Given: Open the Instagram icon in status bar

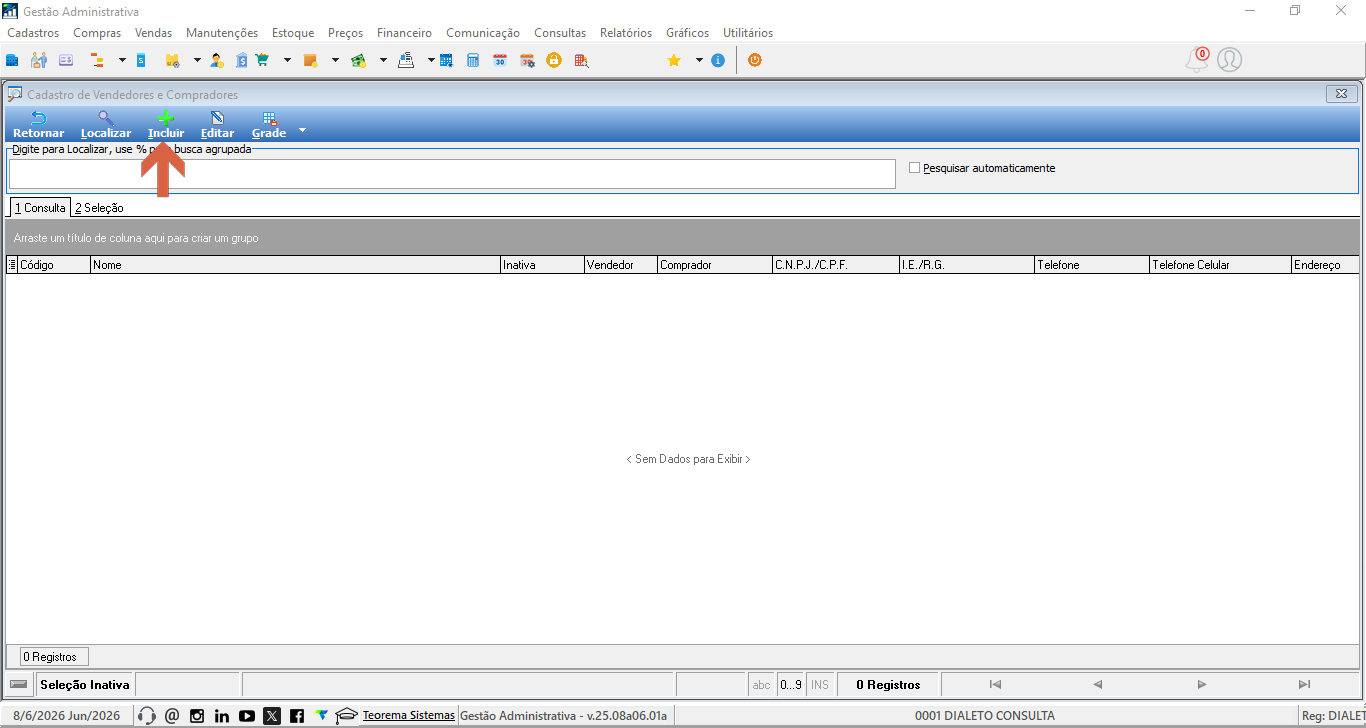Looking at the screenshot, I should pyautogui.click(x=197, y=715).
